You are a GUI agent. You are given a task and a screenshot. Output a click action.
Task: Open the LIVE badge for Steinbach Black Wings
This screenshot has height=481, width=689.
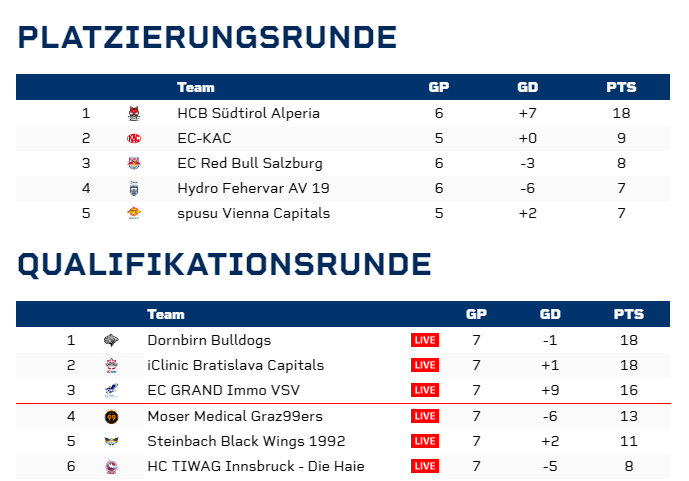(x=425, y=441)
